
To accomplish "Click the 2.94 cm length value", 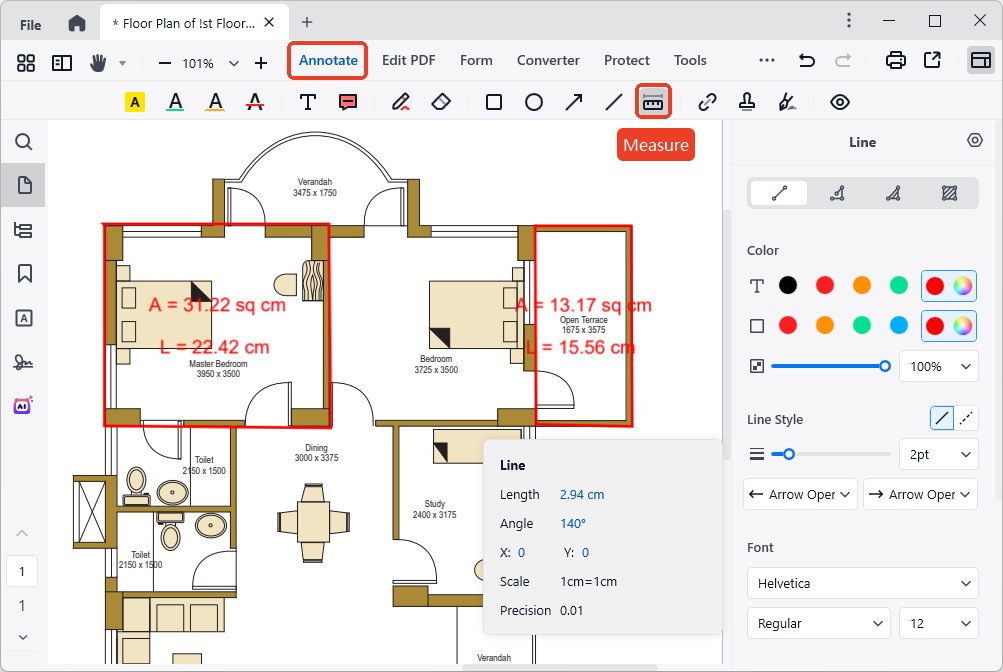I will [581, 494].
